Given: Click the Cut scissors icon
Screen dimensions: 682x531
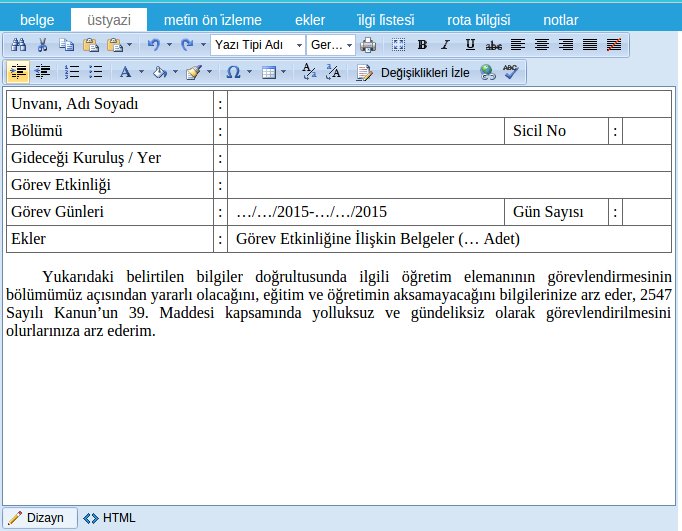Looking at the screenshot, I should (x=42, y=44).
